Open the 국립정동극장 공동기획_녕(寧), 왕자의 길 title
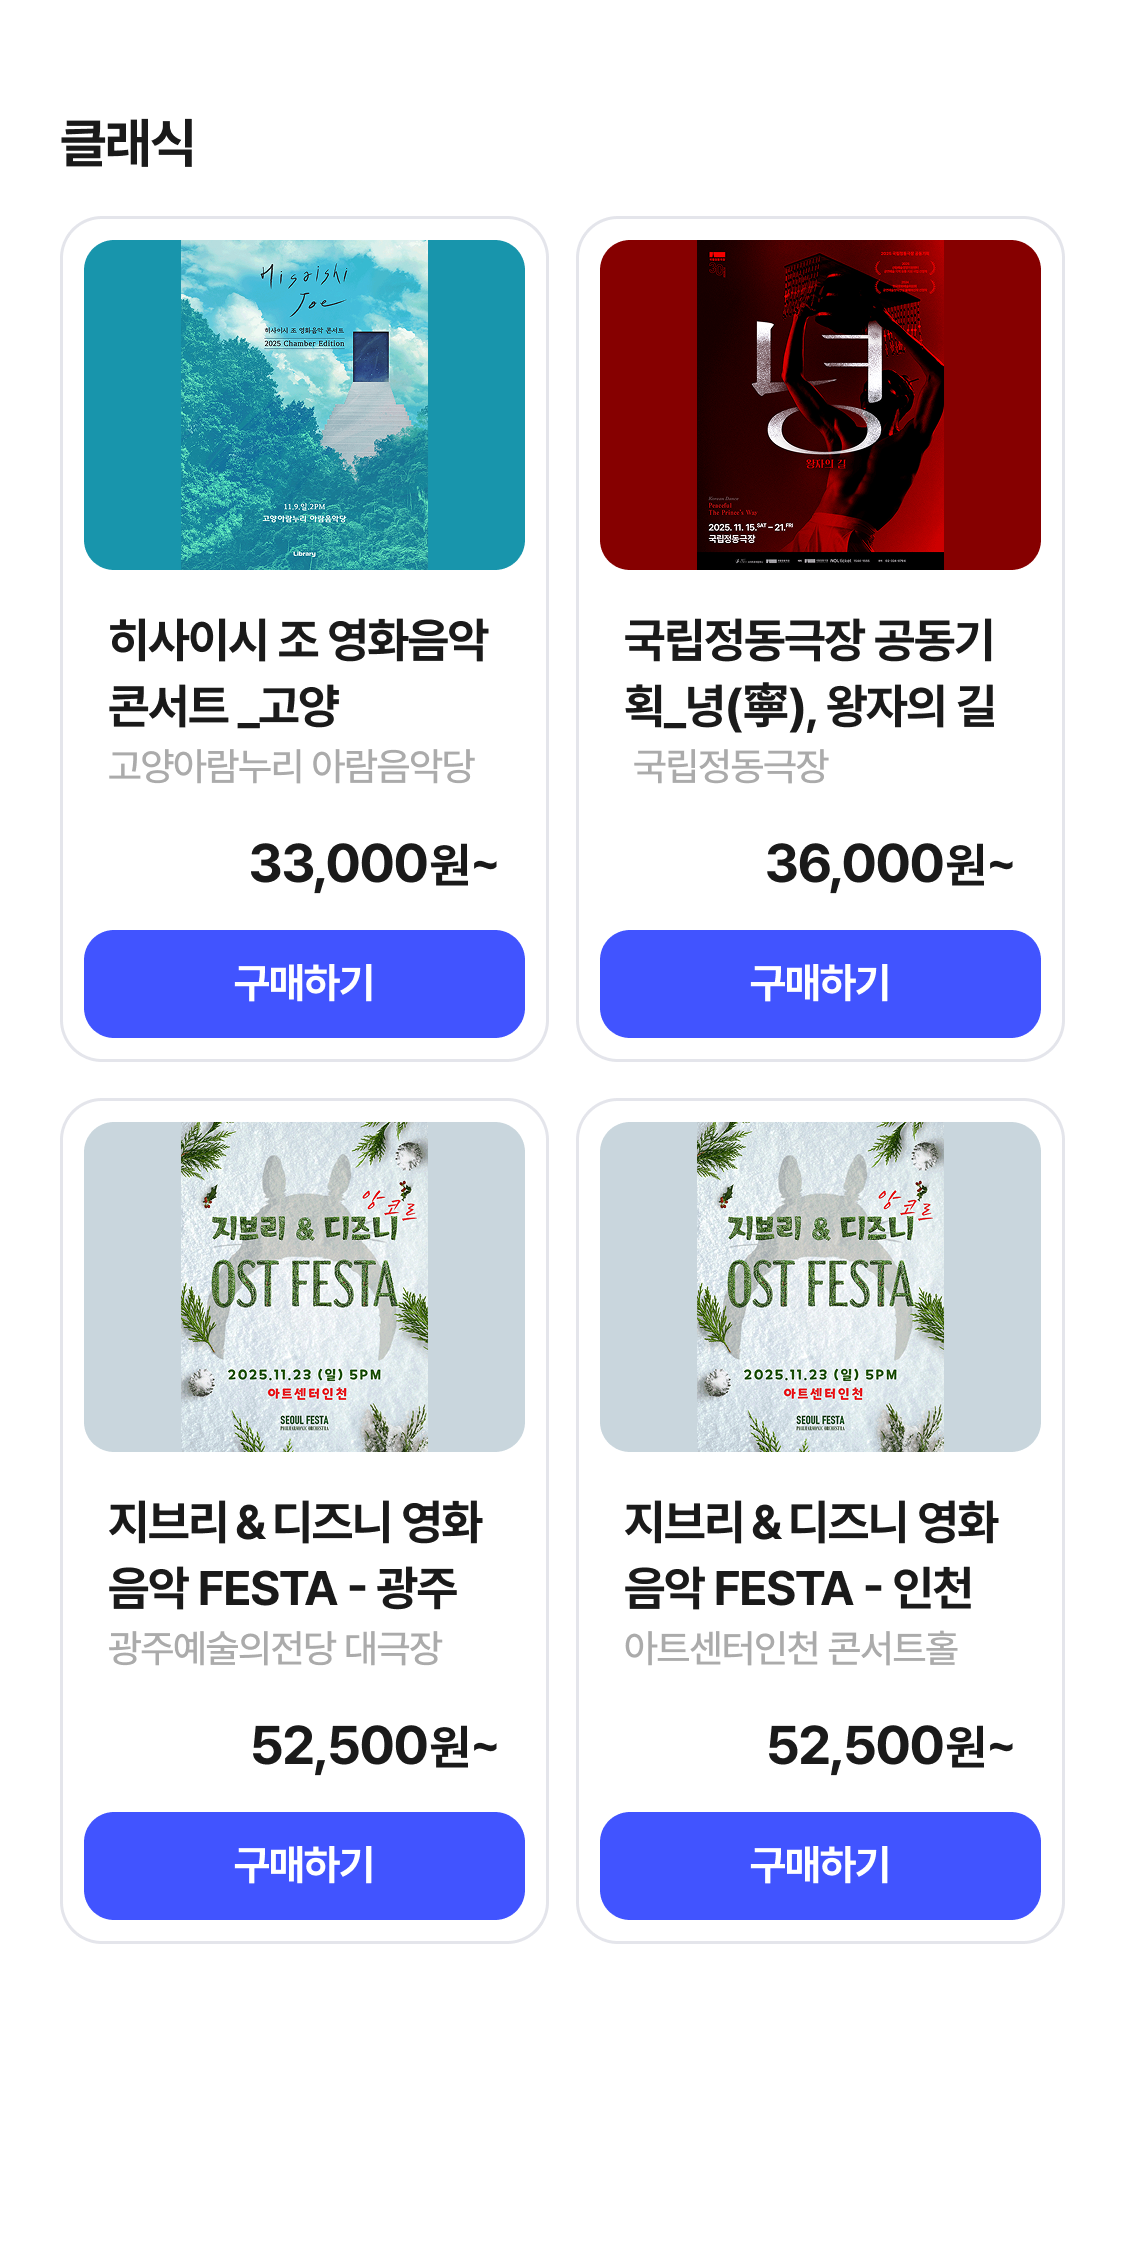This screenshot has height=2244, width=1125. (810, 672)
